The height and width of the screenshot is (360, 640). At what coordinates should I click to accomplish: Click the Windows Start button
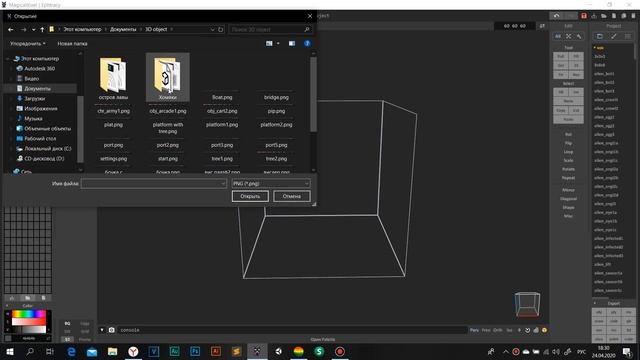[10, 351]
